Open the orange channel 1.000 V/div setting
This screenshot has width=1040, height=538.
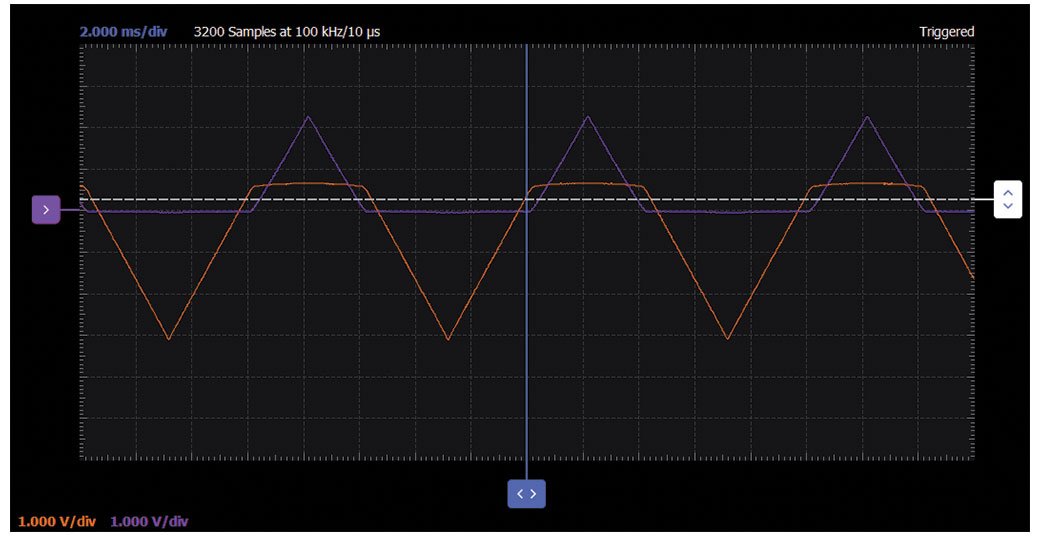coord(57,521)
